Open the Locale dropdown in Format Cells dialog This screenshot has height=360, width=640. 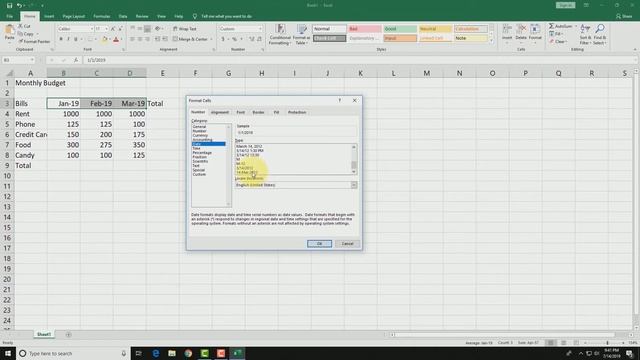tap(354, 185)
